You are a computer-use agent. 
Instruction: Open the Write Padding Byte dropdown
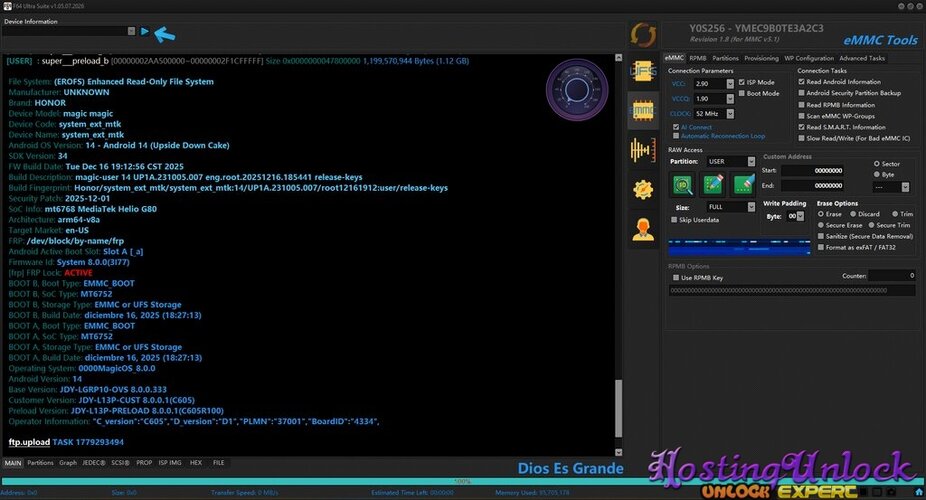pos(800,216)
